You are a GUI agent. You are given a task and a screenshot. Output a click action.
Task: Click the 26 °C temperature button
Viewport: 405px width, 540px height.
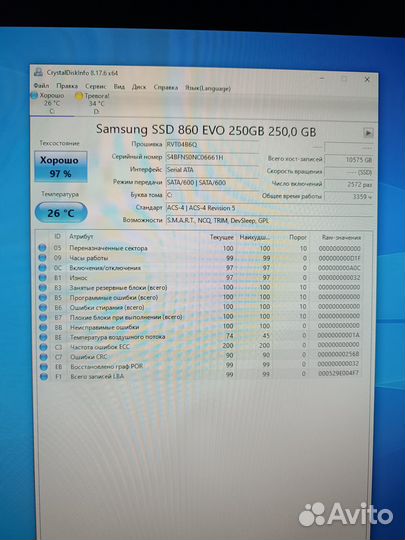(x=61, y=213)
